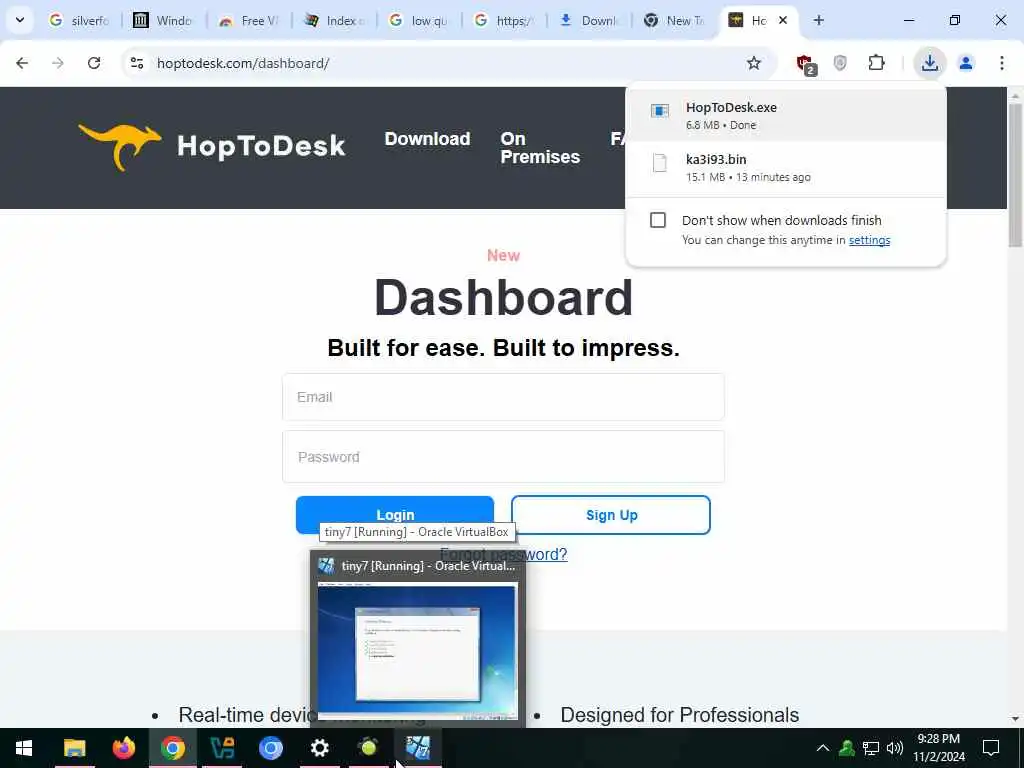Open the Windows Start menu
Image resolution: width=1024 pixels, height=768 pixels.
[24, 748]
